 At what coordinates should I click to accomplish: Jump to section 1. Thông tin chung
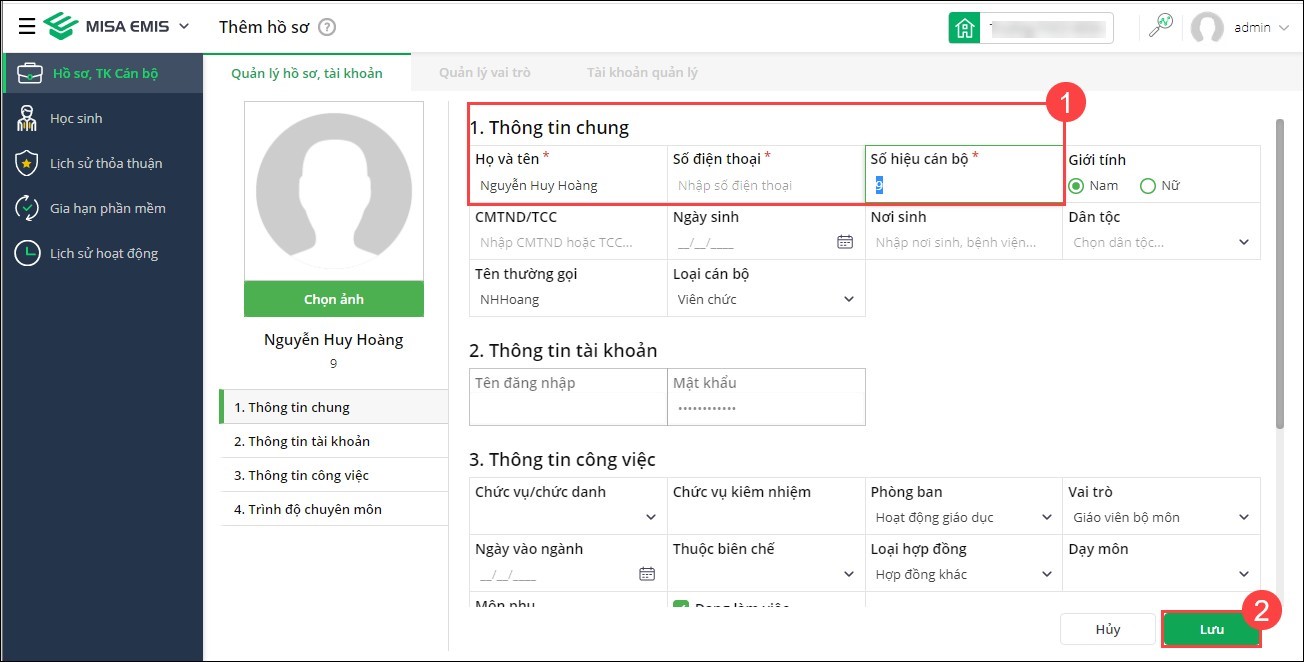(x=334, y=407)
